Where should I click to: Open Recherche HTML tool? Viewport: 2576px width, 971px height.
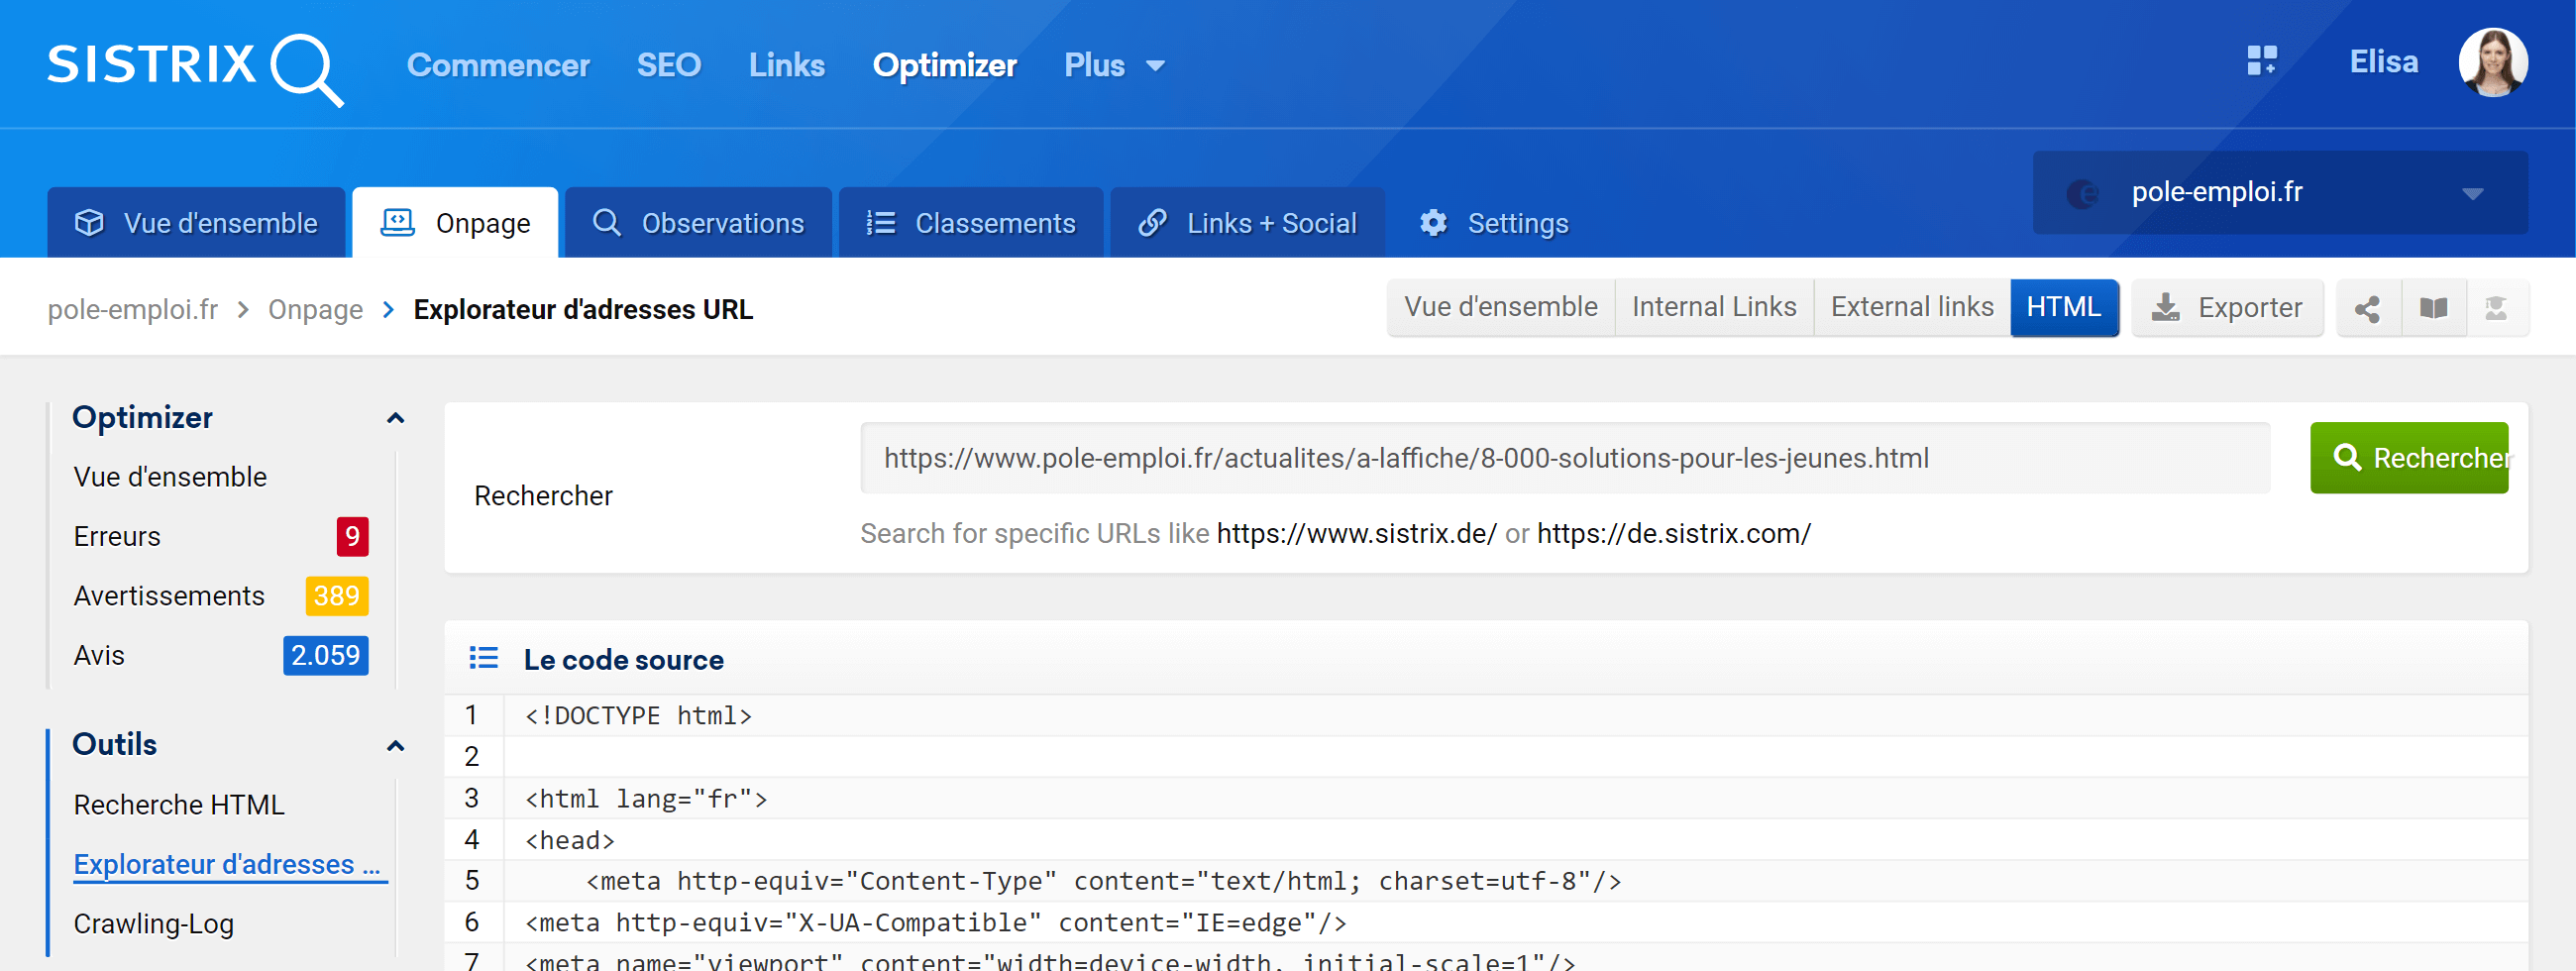(x=179, y=805)
